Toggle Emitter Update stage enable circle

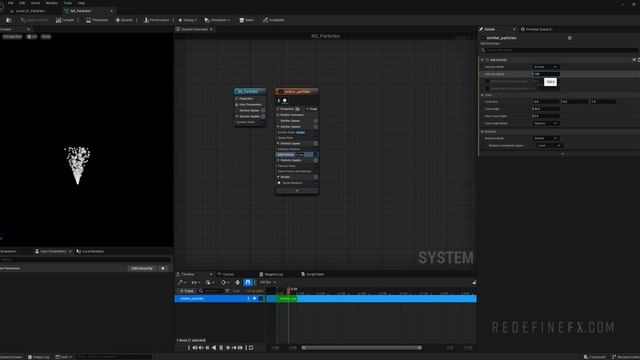click(316, 127)
